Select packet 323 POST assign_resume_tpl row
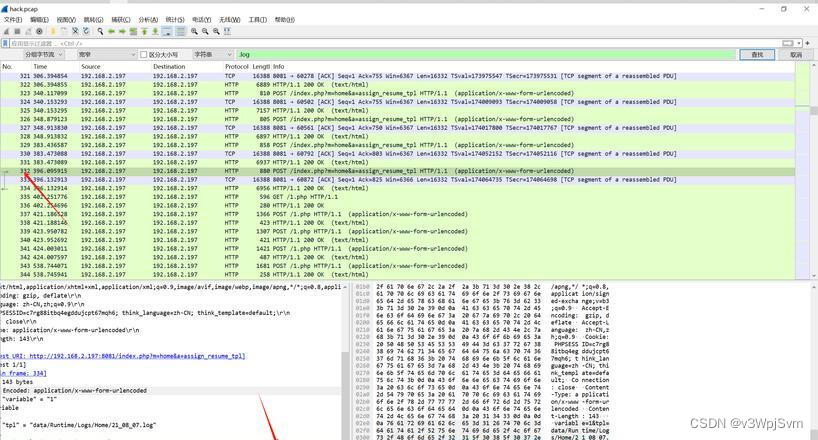 pyautogui.click(x=398, y=93)
